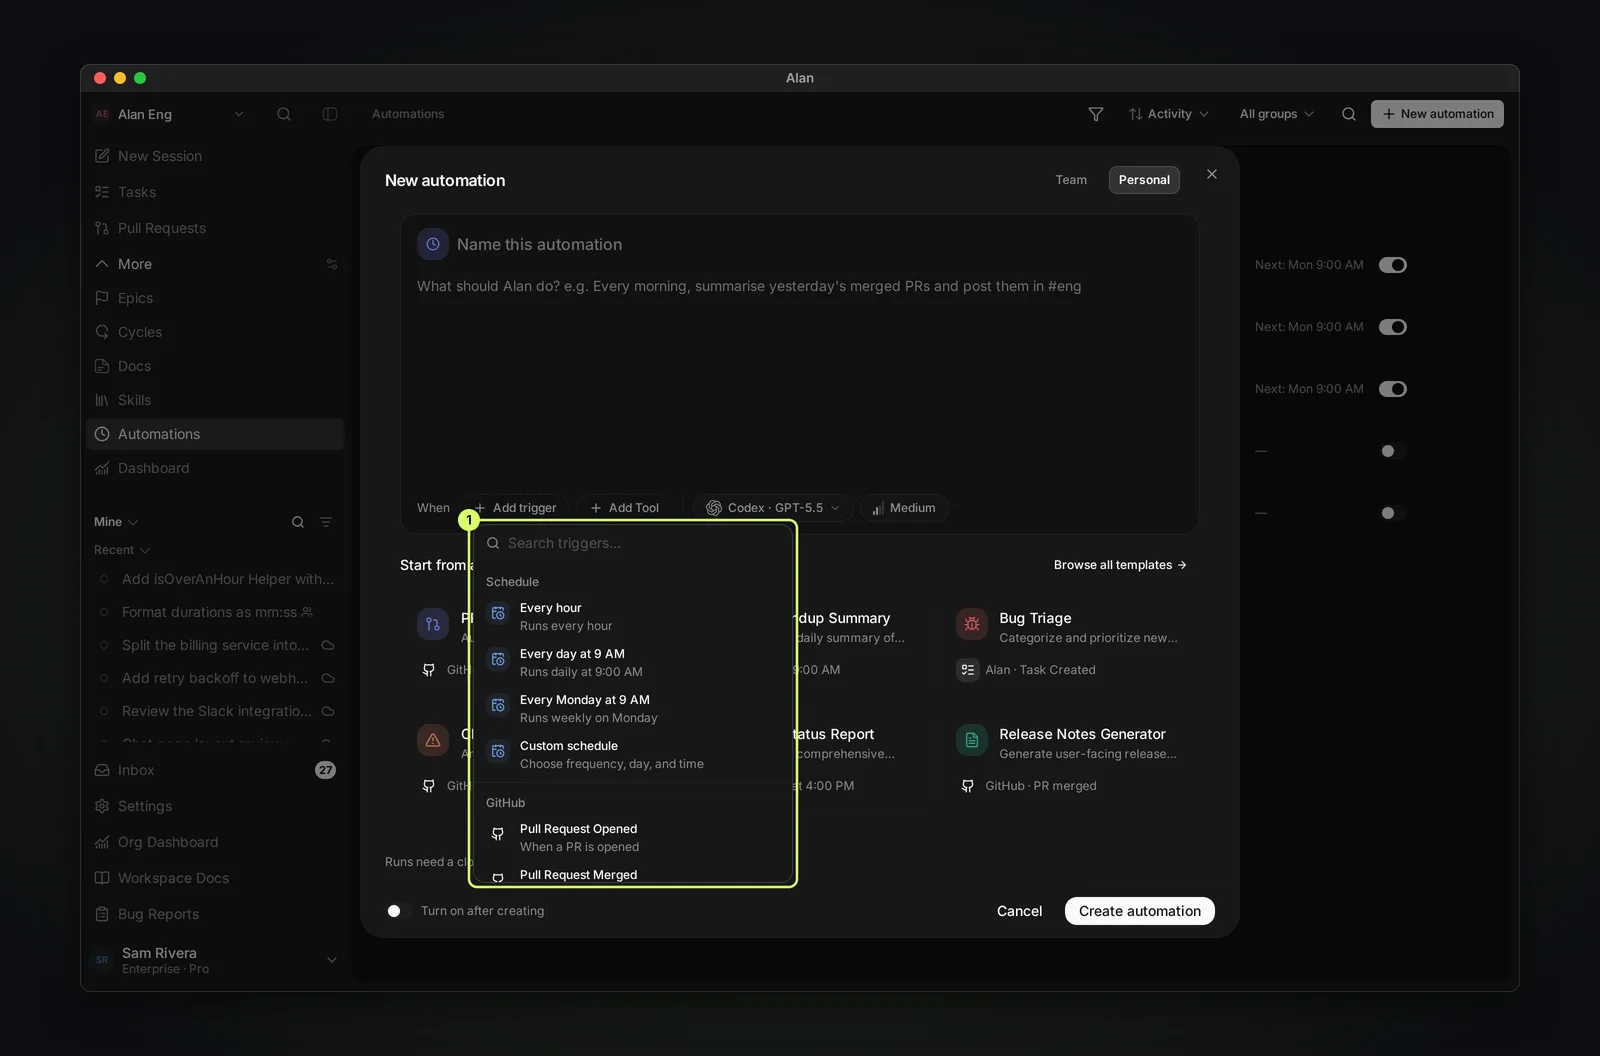
Task: Open the Dashboard sidebar item
Action: 215,468
